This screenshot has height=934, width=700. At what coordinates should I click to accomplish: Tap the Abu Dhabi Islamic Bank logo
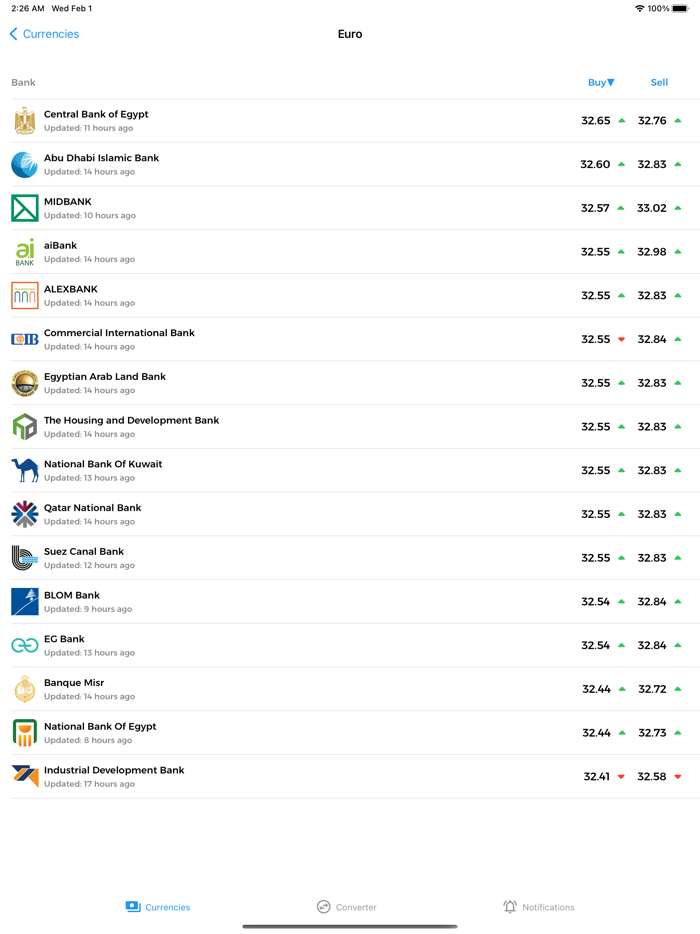(25, 165)
